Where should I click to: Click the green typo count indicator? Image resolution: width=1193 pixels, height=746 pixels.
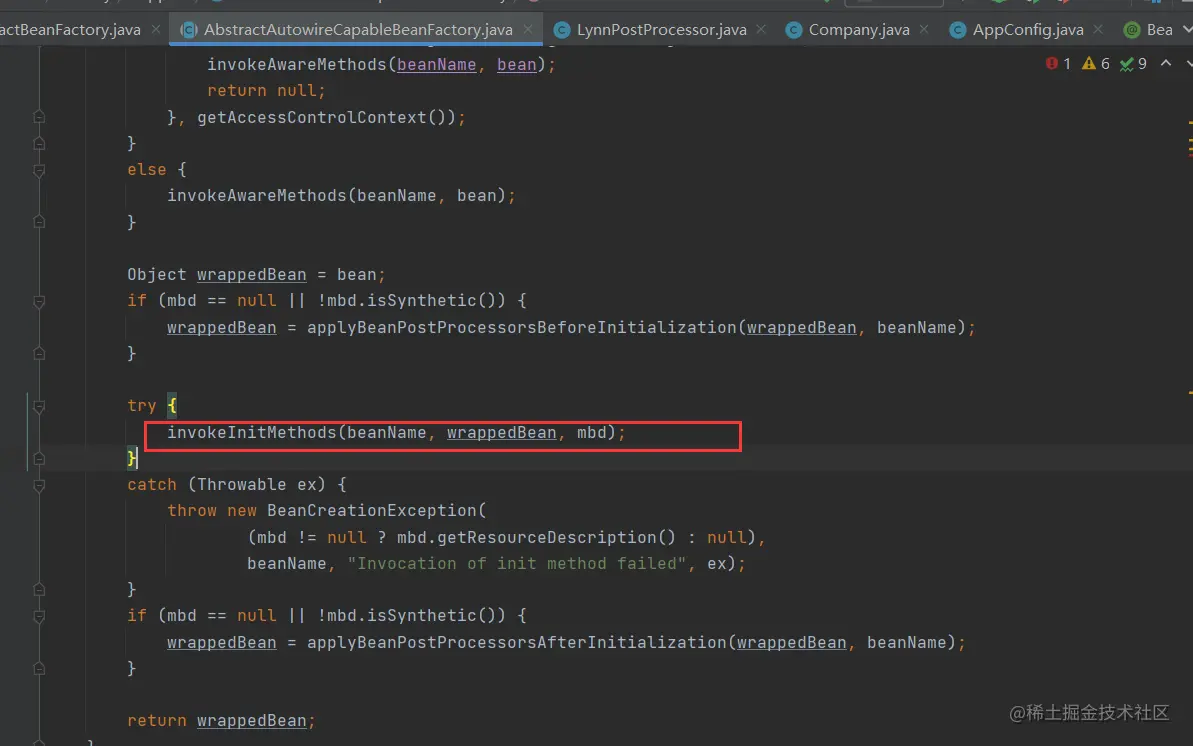click(1133, 64)
